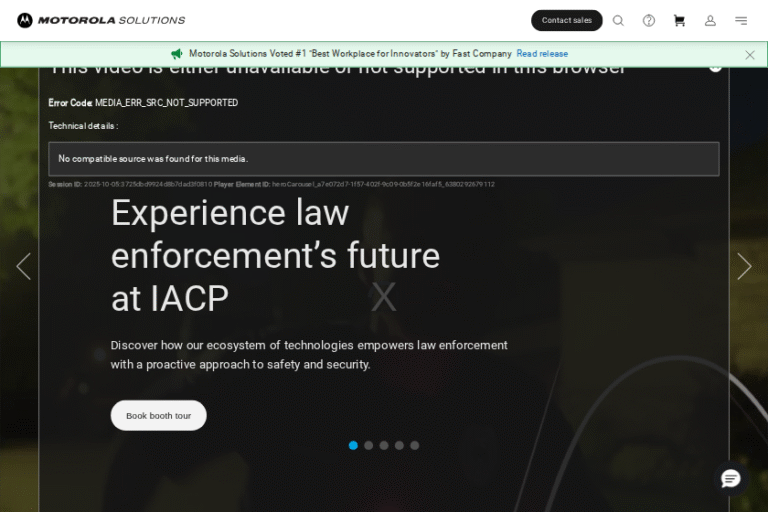This screenshot has height=512, width=768.
Task: Go to the previous carousel slide
Action: [24, 266]
